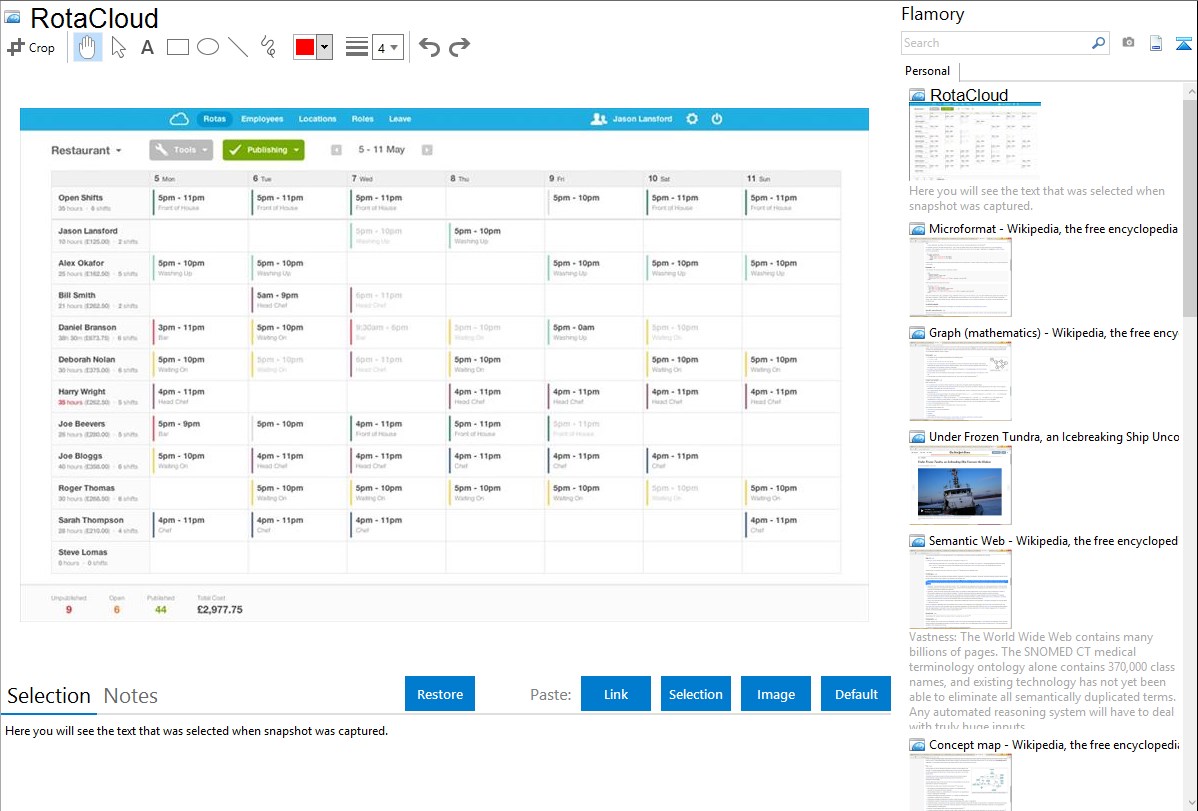Viewport: 1198px width, 811px height.
Task: Click the Microformat - Wikipedia title
Action: [x=1053, y=229]
